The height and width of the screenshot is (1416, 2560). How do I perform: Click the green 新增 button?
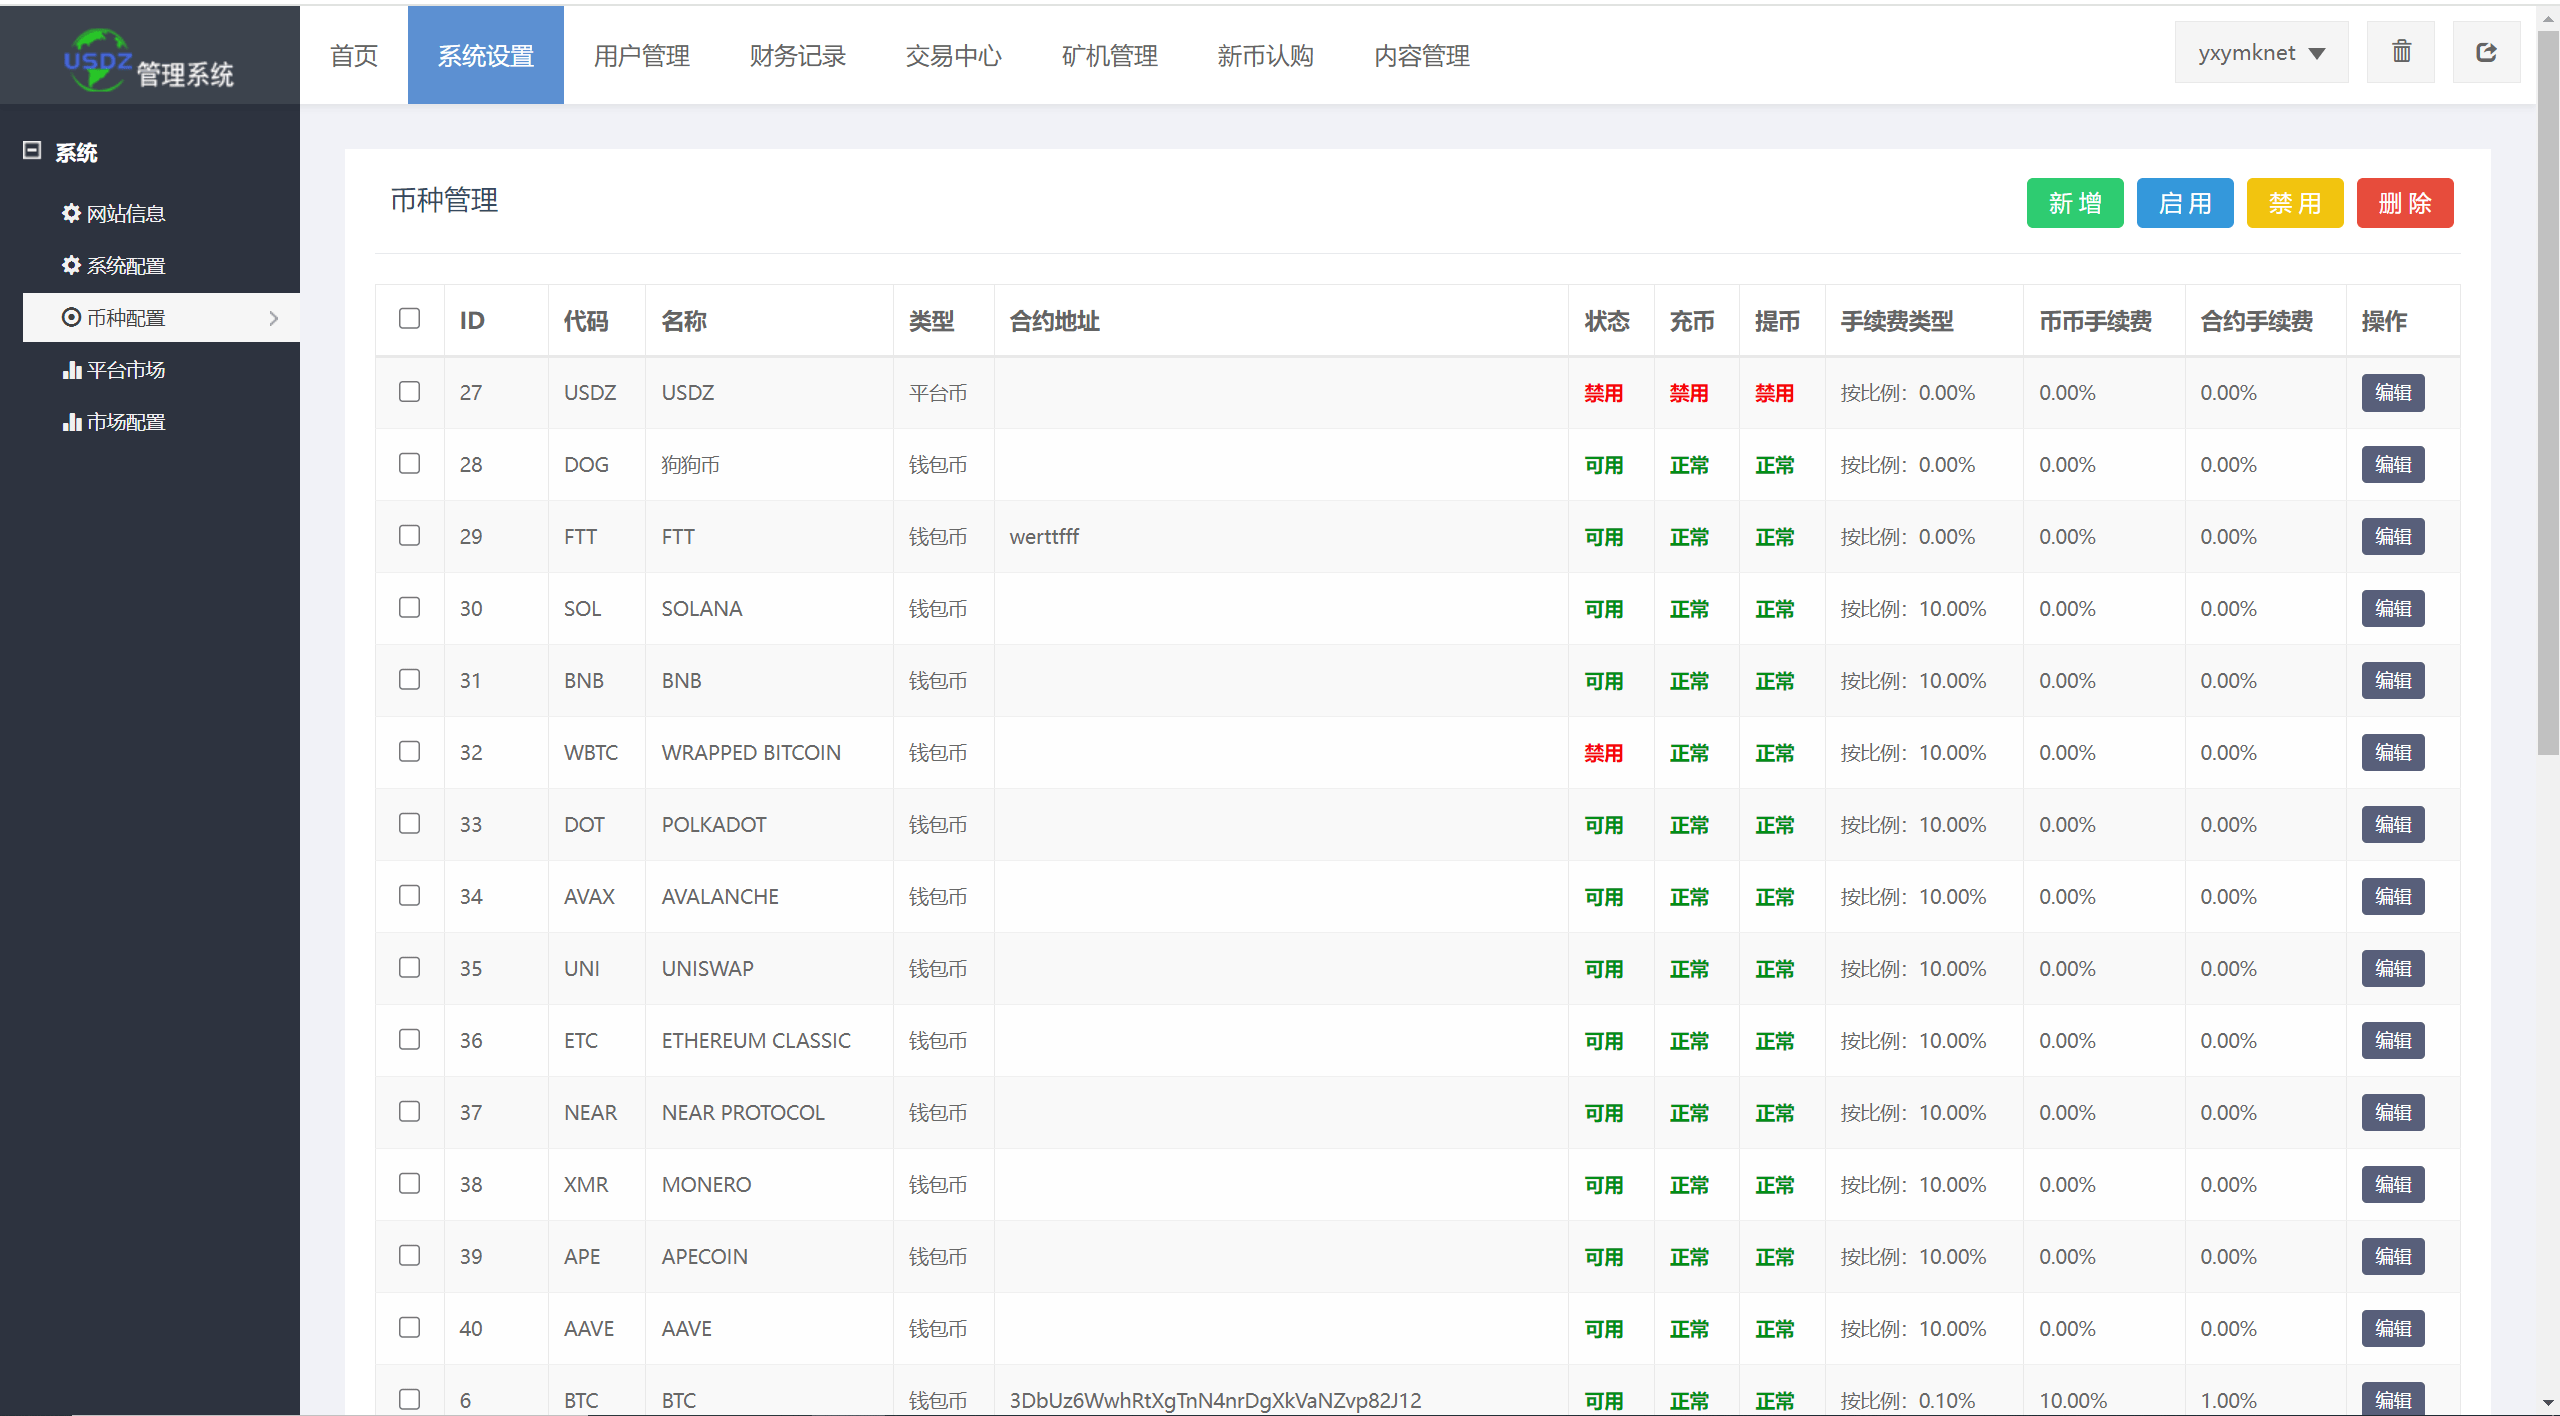[2075, 203]
